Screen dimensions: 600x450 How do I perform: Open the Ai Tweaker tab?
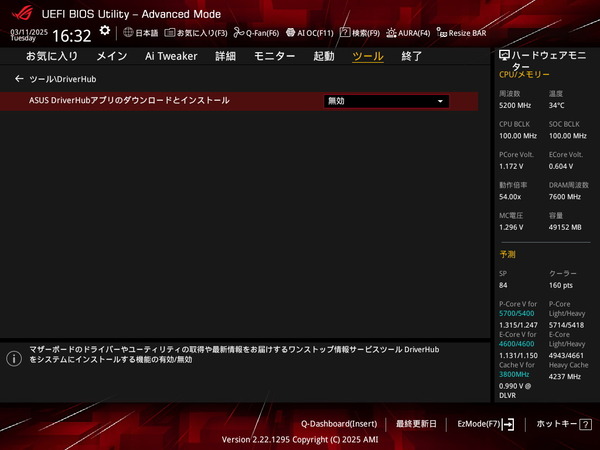pyautogui.click(x=171, y=56)
